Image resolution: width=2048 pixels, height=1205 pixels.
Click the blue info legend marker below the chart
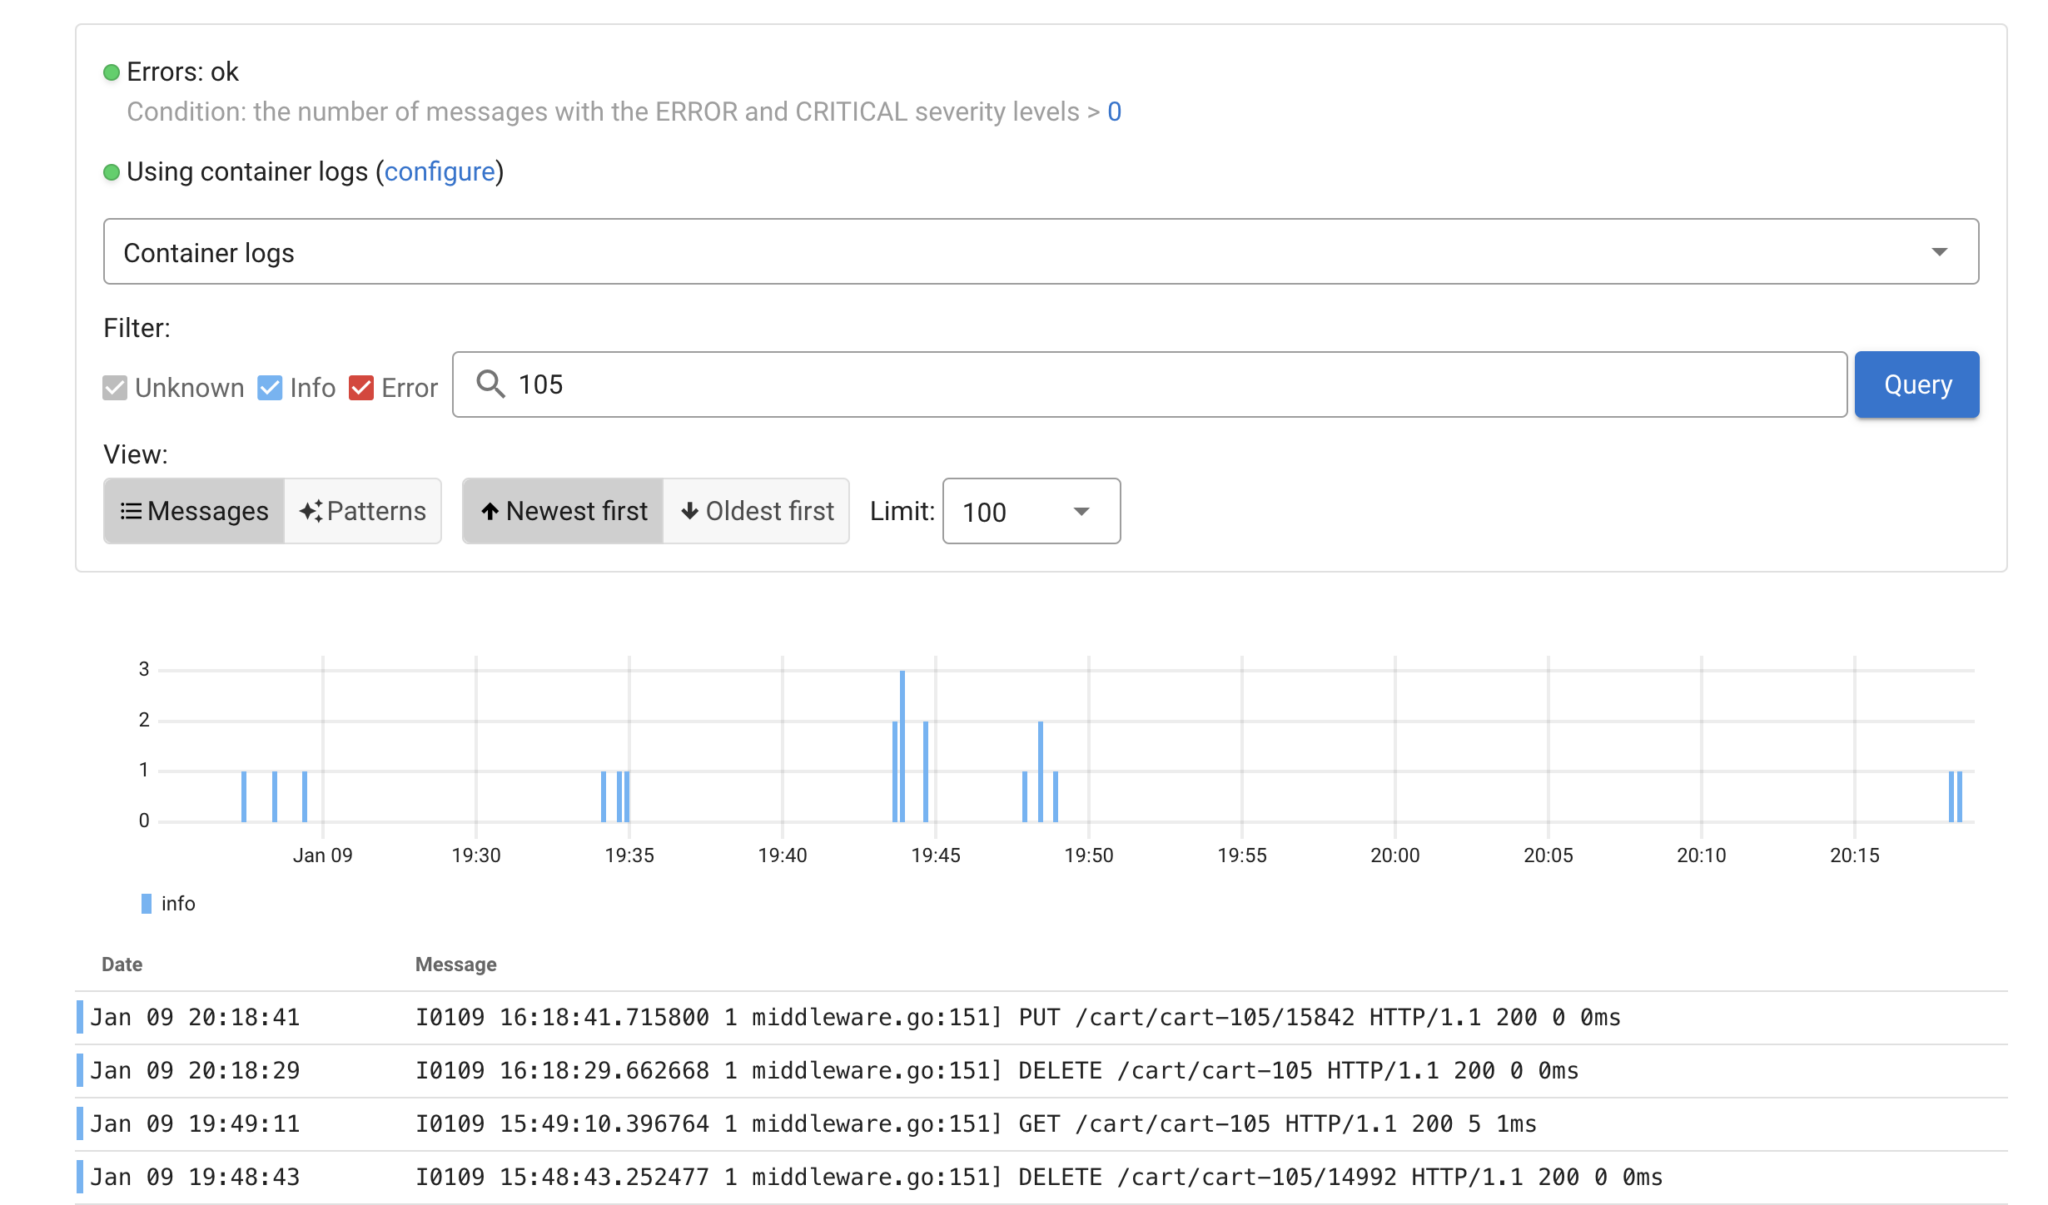(146, 903)
